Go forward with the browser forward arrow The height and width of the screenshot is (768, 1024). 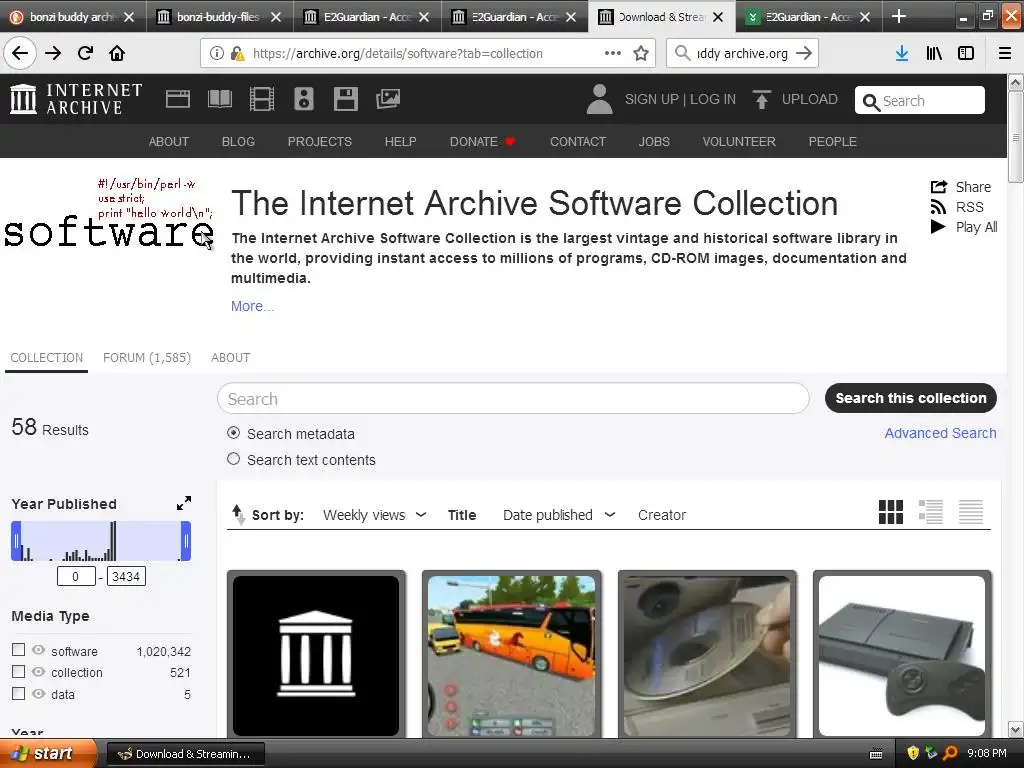53,53
